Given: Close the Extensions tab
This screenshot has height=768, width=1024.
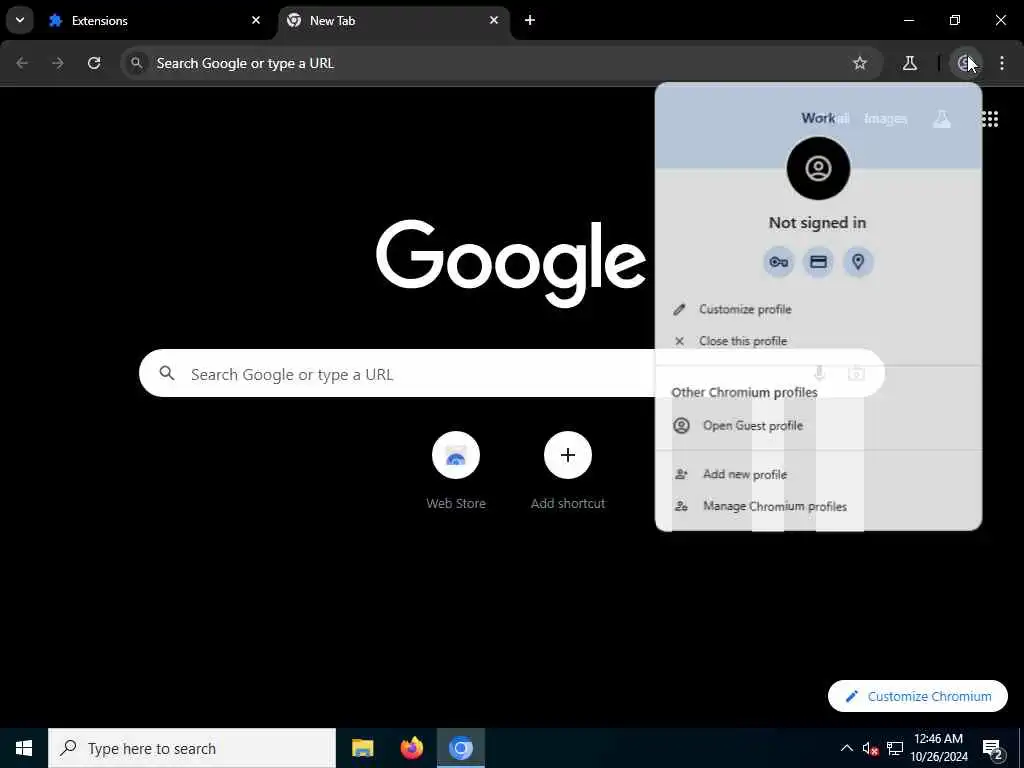Looking at the screenshot, I should tap(256, 20).
